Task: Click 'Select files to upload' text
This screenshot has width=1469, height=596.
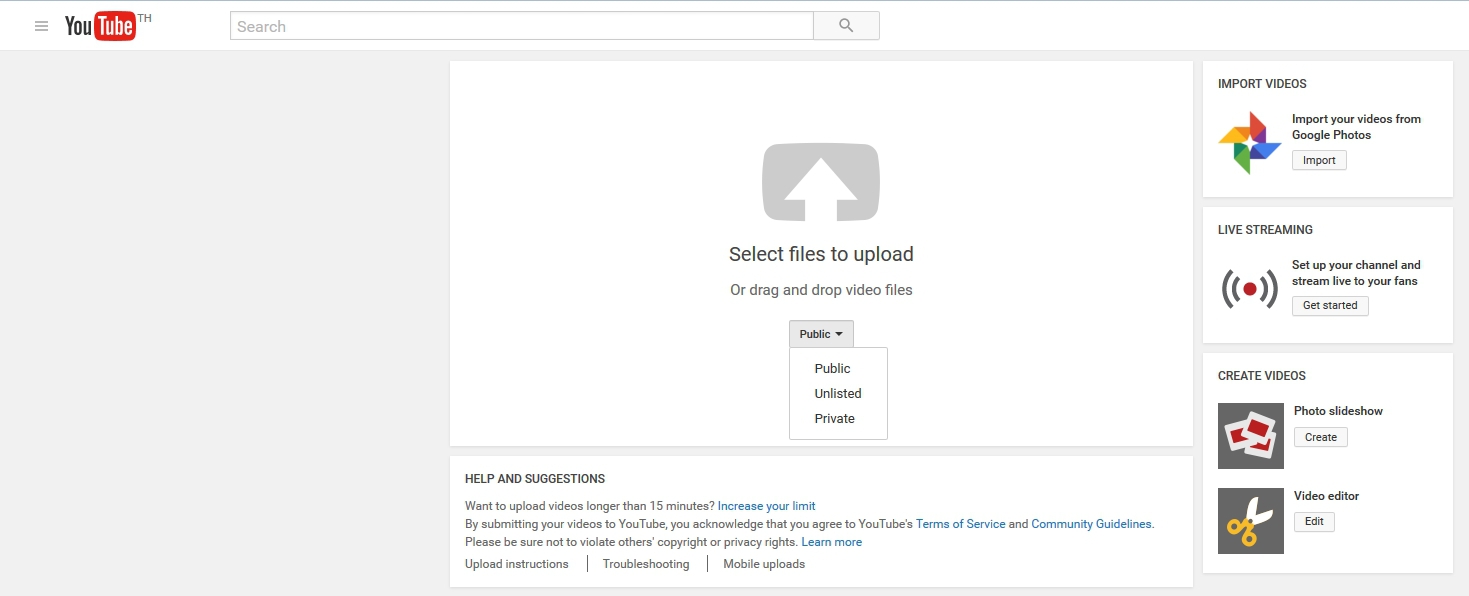Action: pos(821,254)
